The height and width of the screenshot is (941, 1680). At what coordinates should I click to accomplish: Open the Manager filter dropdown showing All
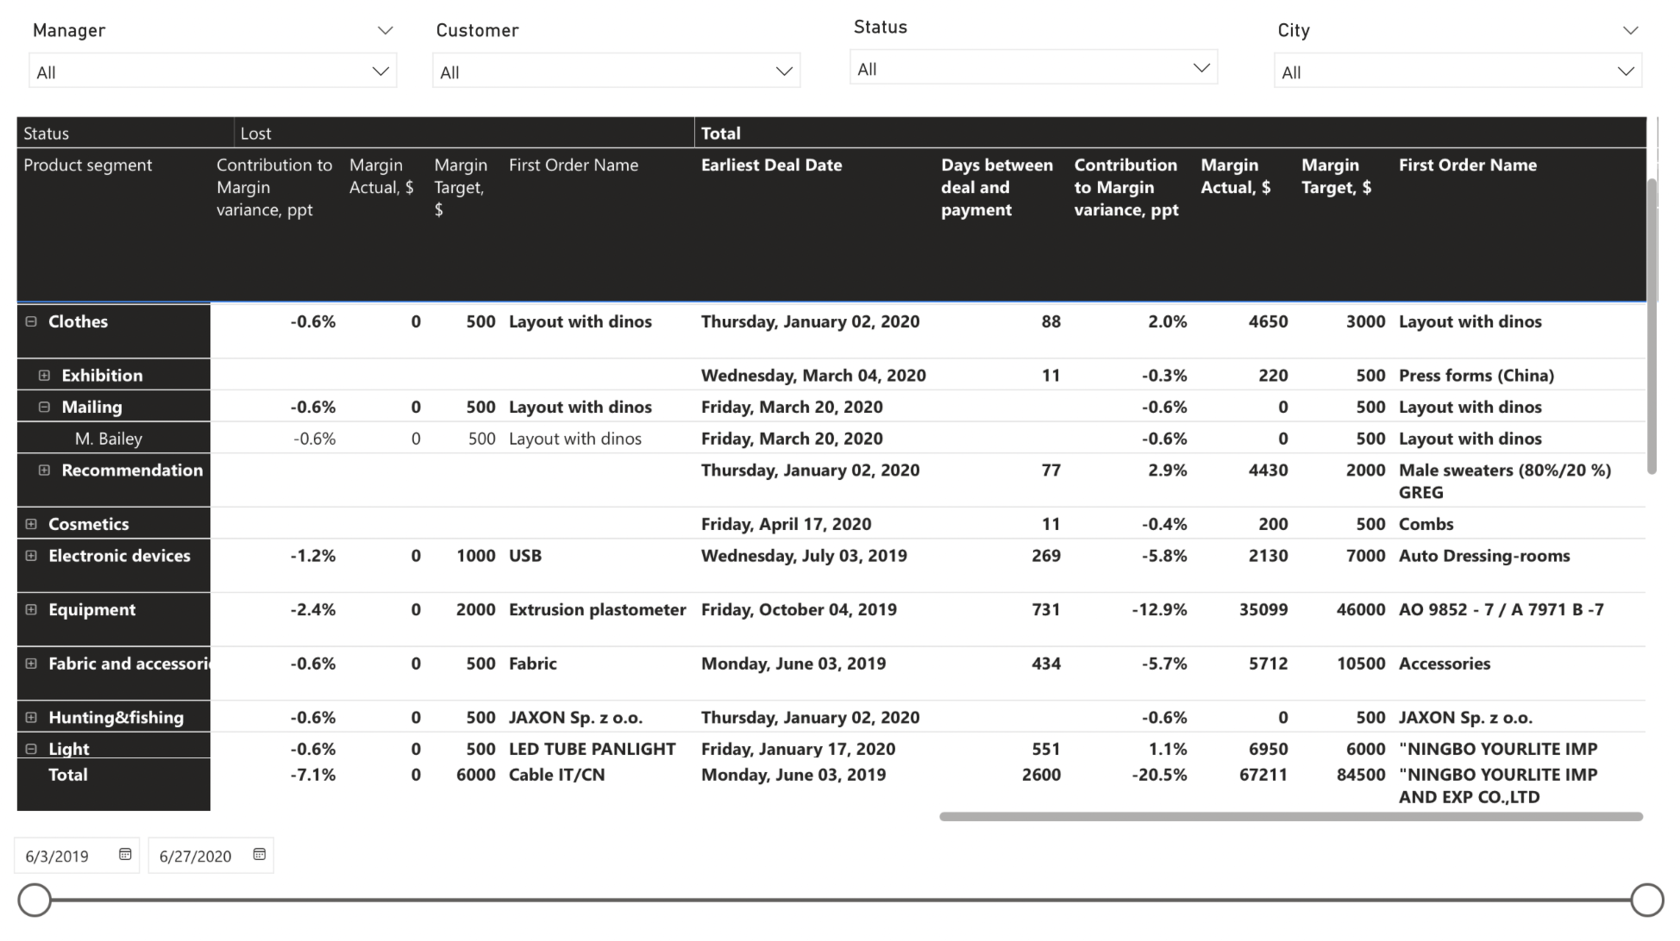tap(213, 71)
